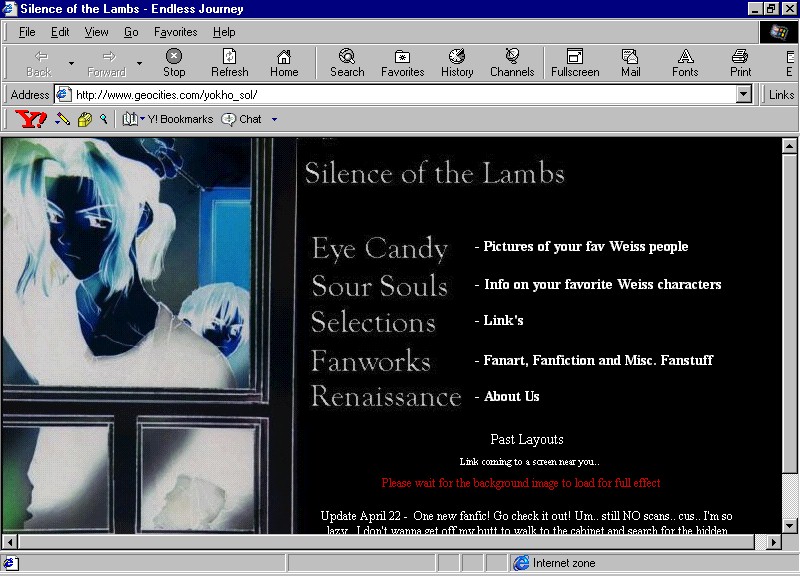
Task: Click 'Link coming to a screen near you..' text
Action: (529, 462)
